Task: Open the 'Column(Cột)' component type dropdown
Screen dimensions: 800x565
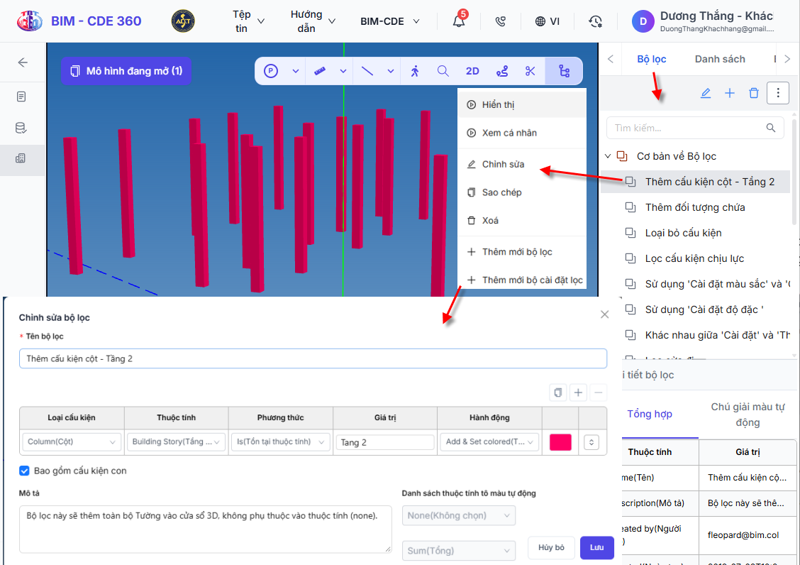Action: click(71, 442)
